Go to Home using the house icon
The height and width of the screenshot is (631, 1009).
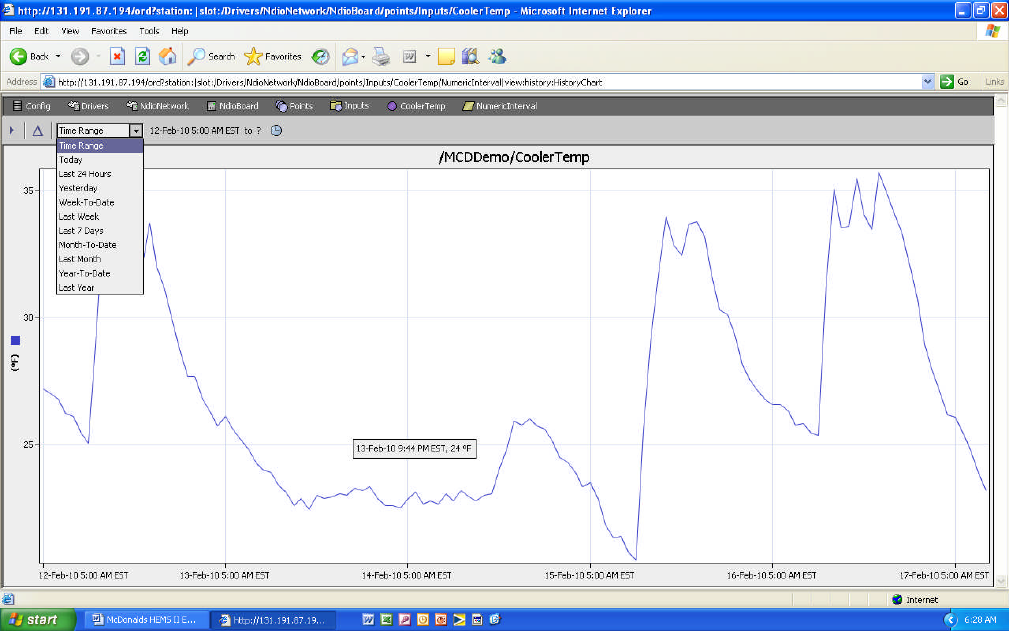(x=167, y=56)
